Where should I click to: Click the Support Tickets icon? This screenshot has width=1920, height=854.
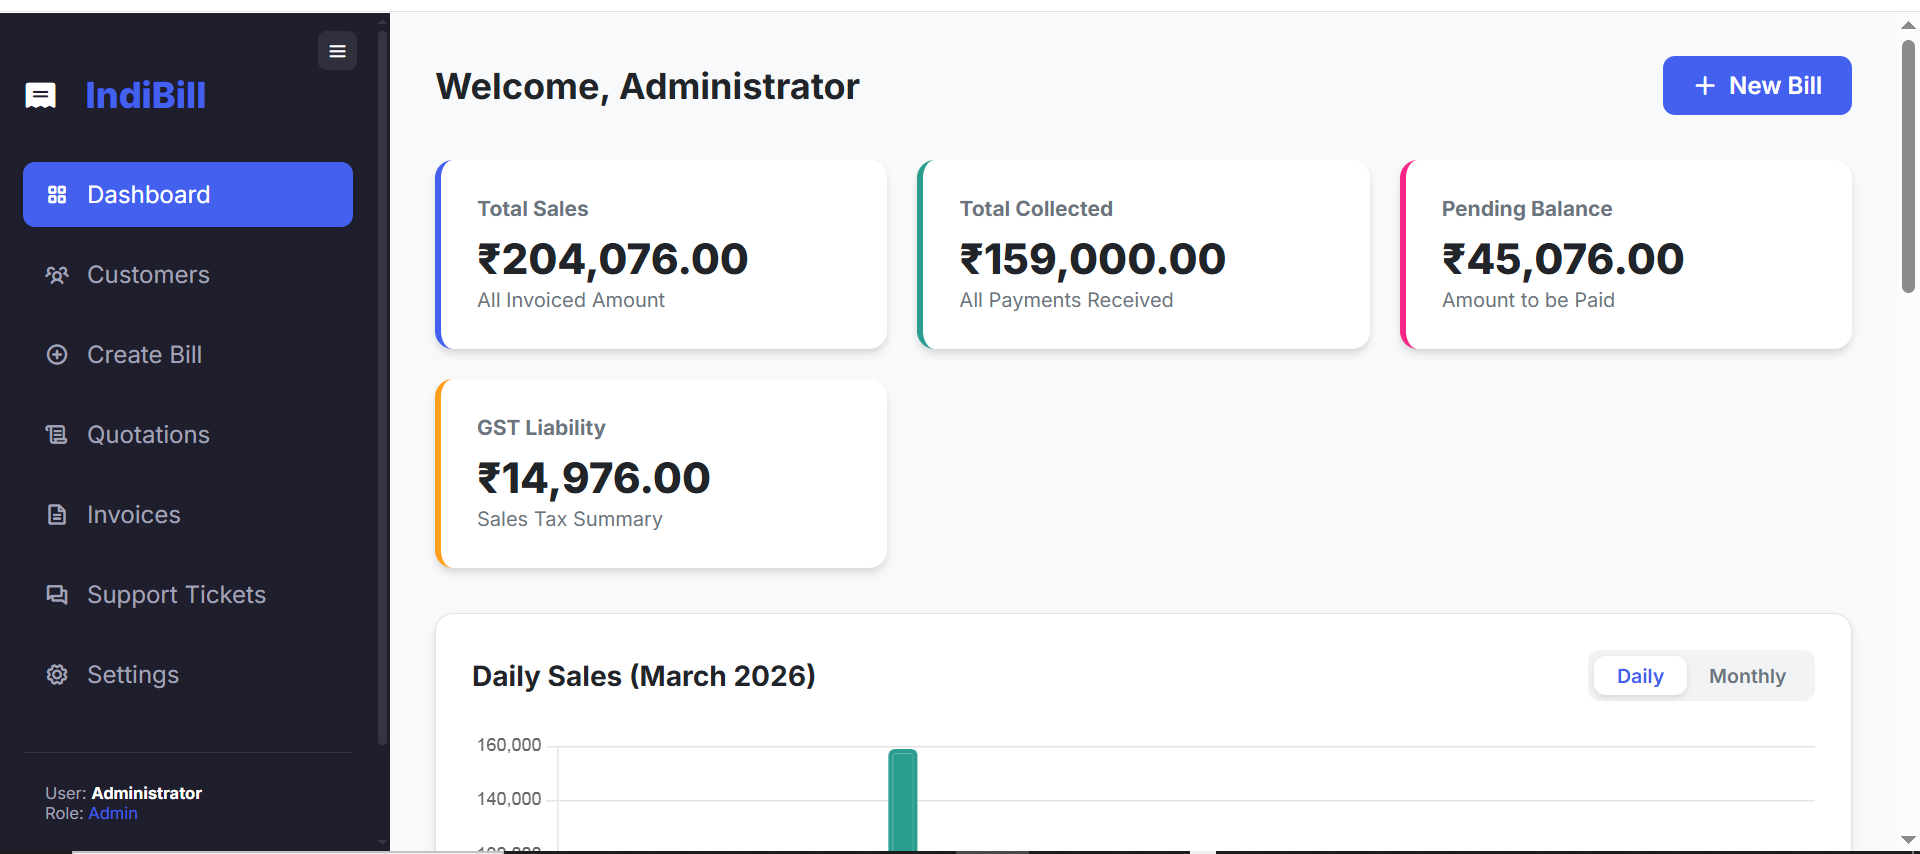(x=56, y=594)
